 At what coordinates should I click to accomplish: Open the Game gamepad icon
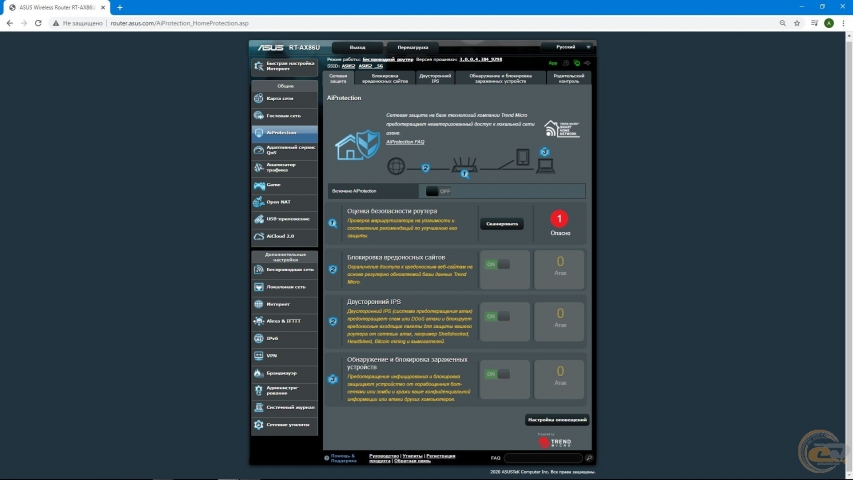[x=258, y=185]
